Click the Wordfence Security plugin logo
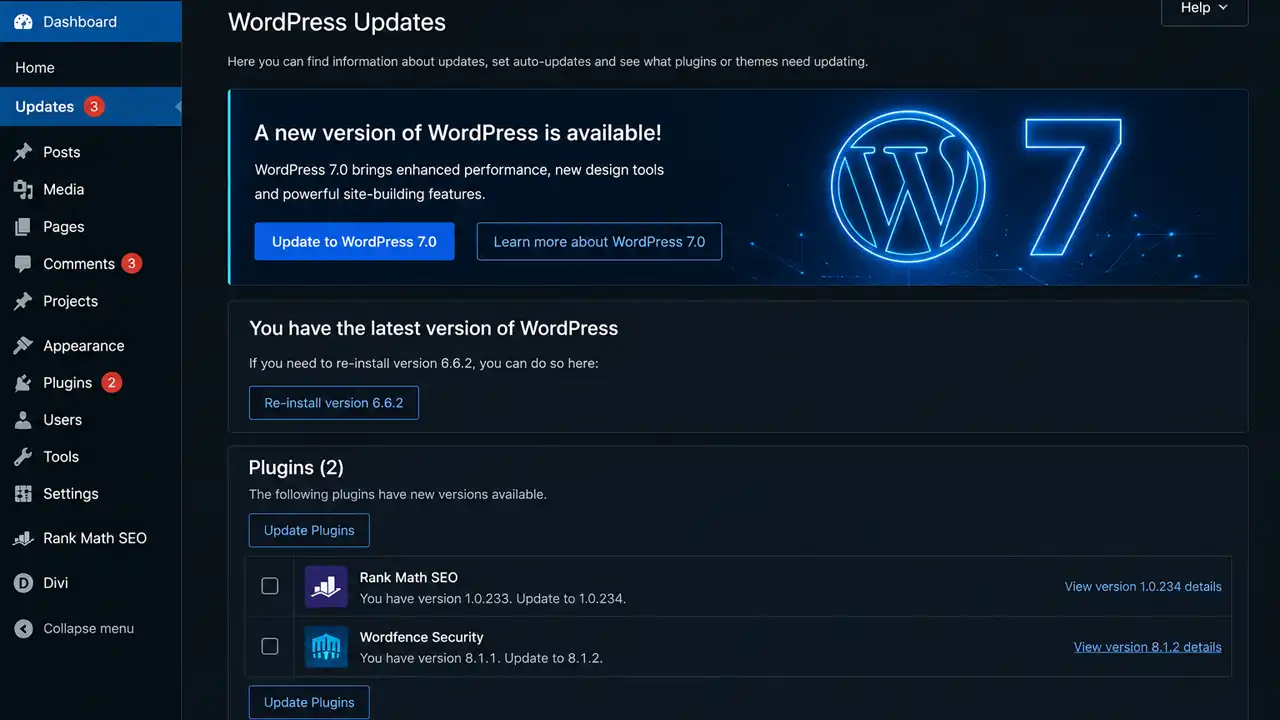 tap(326, 647)
